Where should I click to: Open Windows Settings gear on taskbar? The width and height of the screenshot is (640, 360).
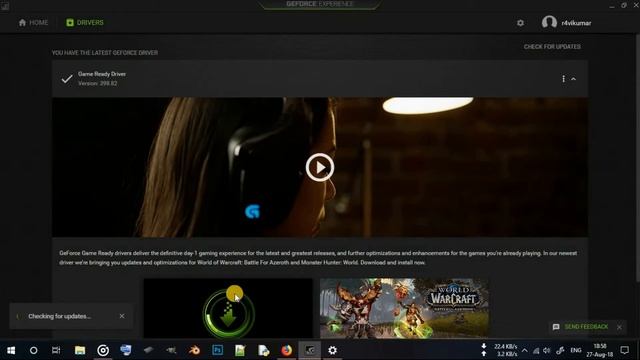pyautogui.click(x=332, y=350)
